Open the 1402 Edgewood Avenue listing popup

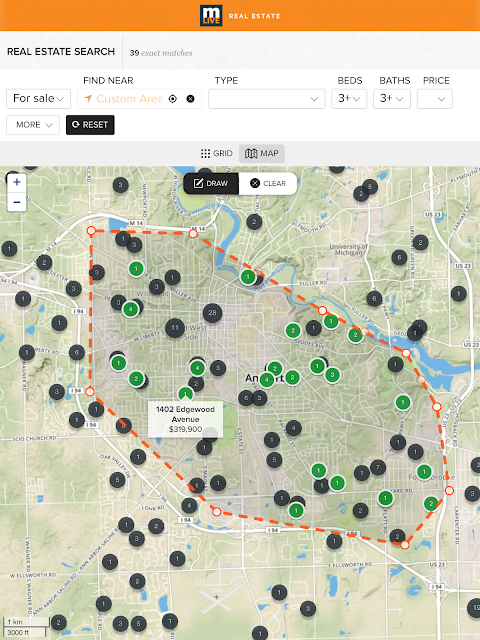point(185,419)
